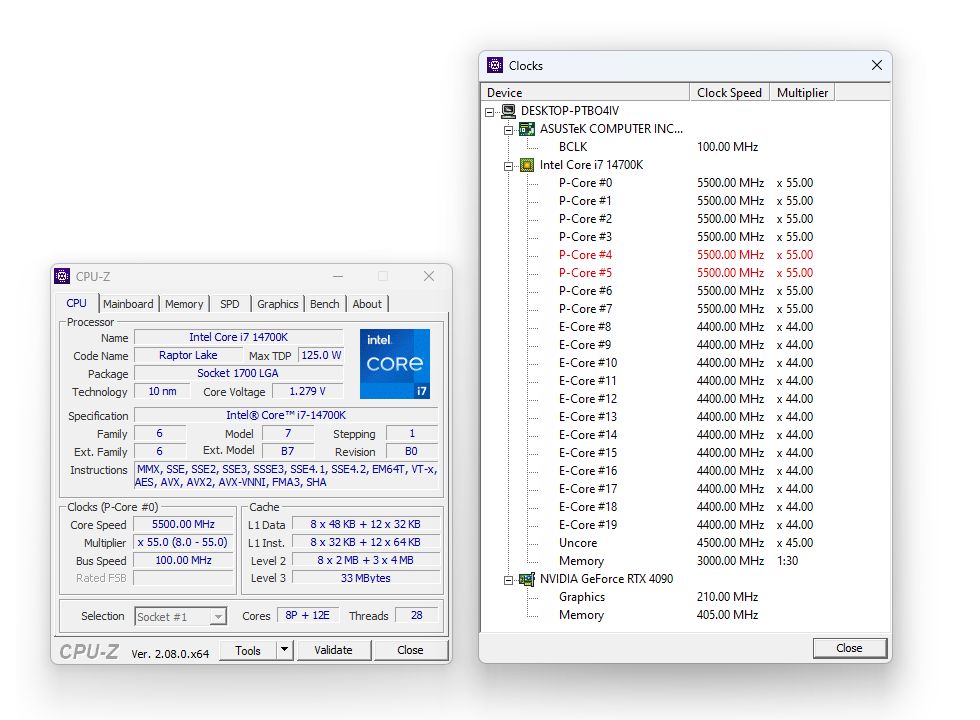Screen dimensions: 980x720
Task: Click the Multiplier value x 55.0 (8.0 - 55.0)
Action: pos(184,542)
